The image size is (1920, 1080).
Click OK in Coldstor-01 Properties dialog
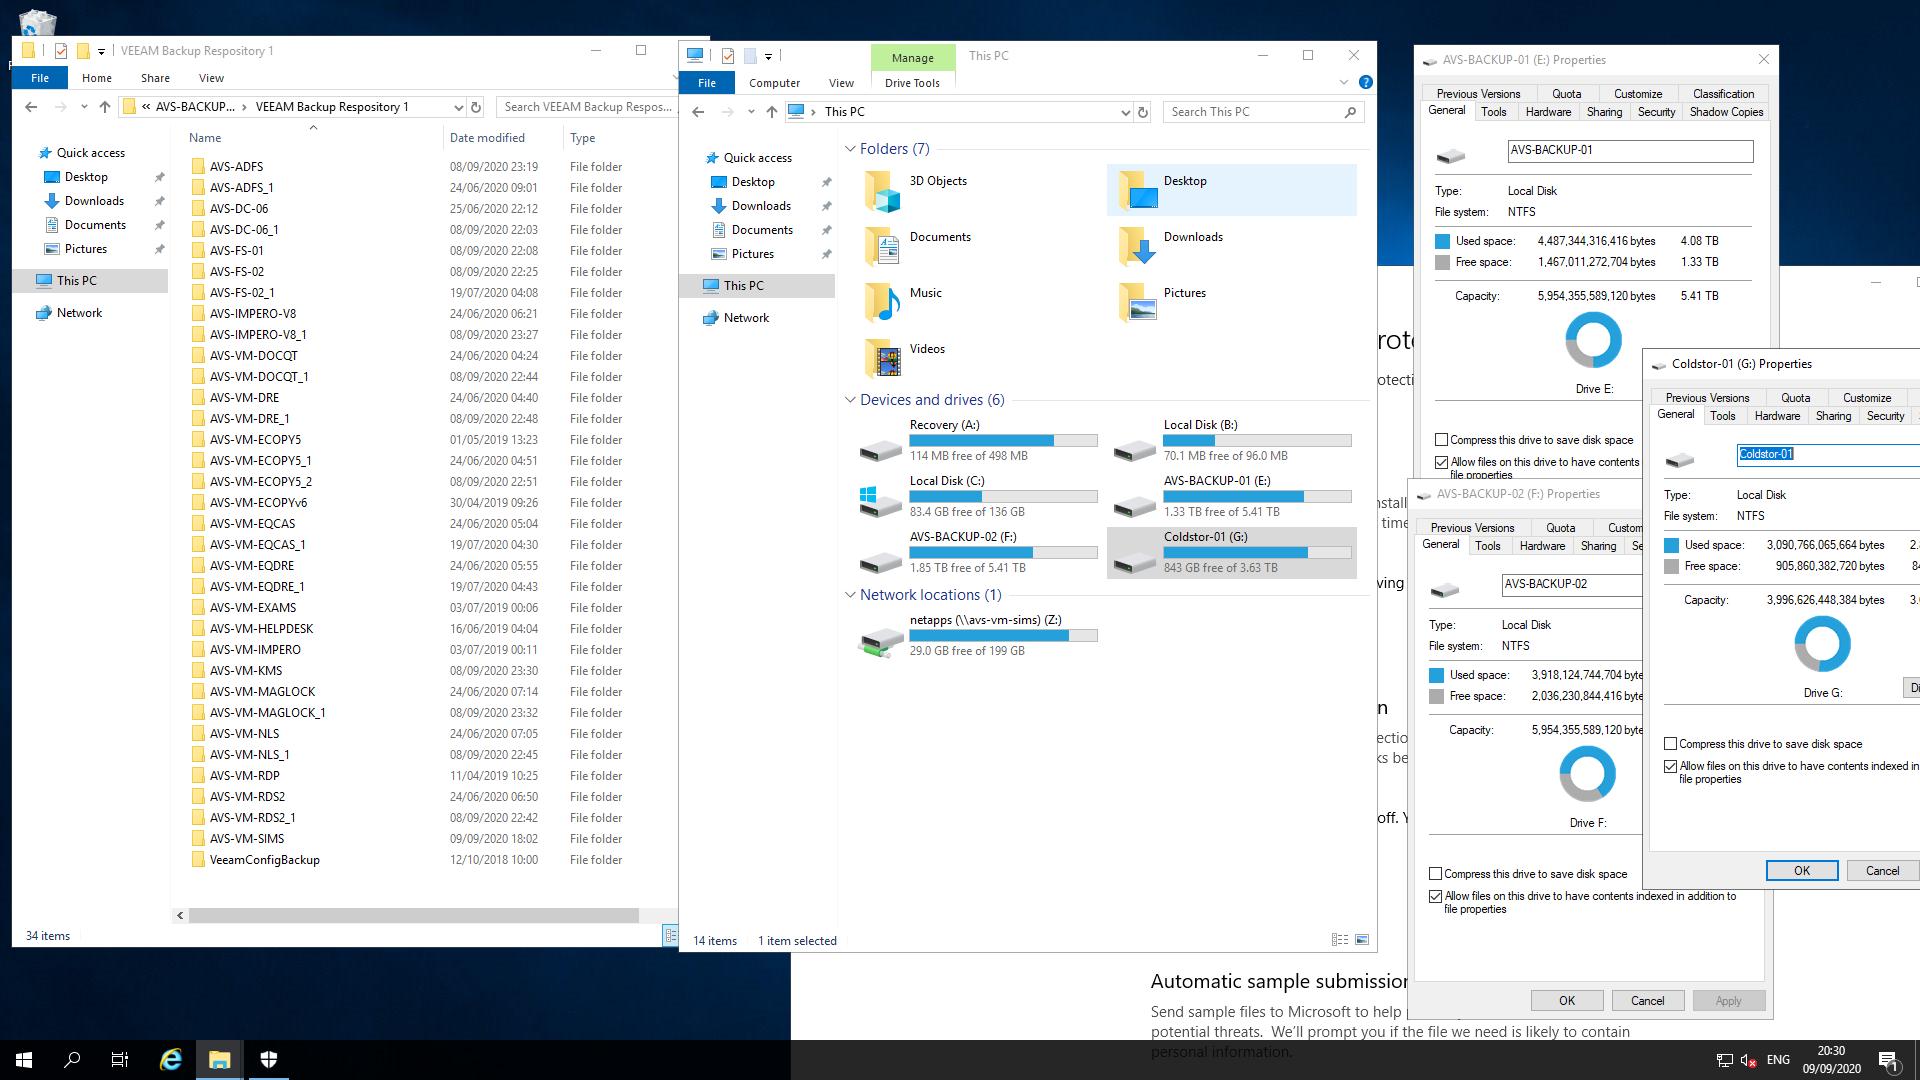pyautogui.click(x=1801, y=871)
